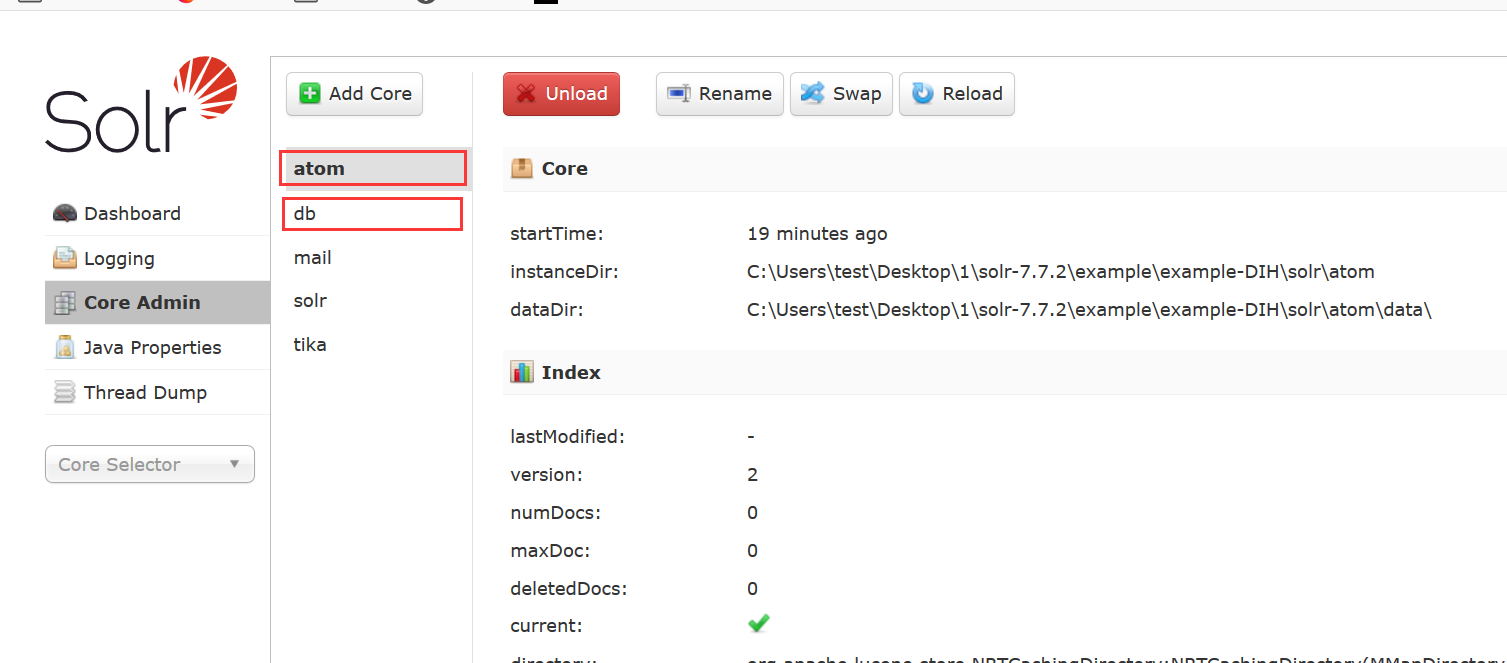The image size is (1507, 663).
Task: Click the Add Core button
Action: [355, 93]
